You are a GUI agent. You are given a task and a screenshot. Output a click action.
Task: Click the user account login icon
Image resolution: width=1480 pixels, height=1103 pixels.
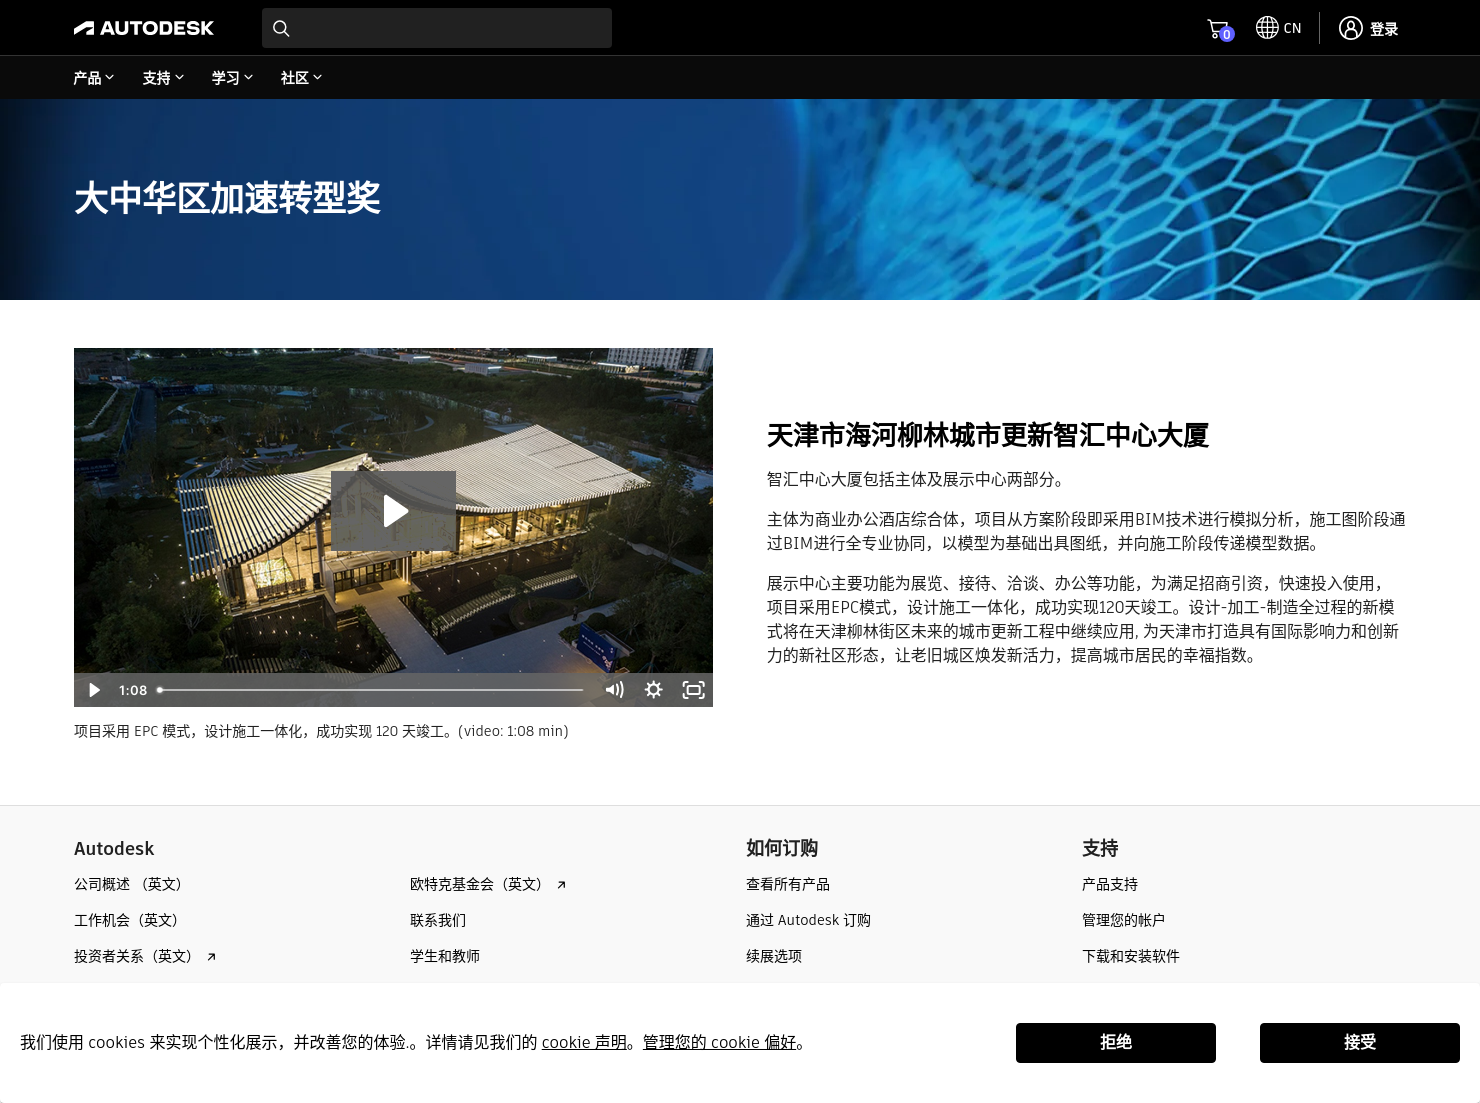click(x=1351, y=28)
